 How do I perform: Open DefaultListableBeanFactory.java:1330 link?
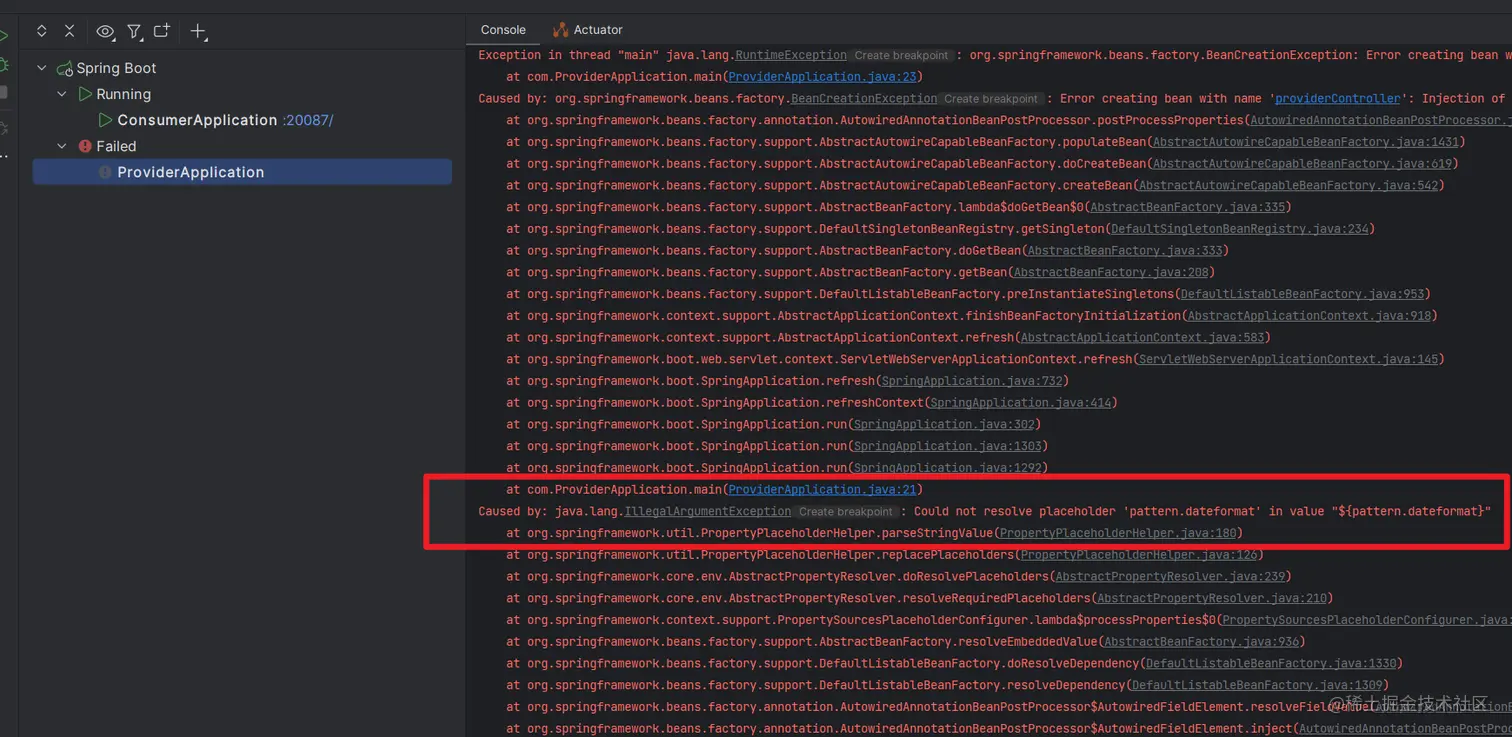point(1270,664)
